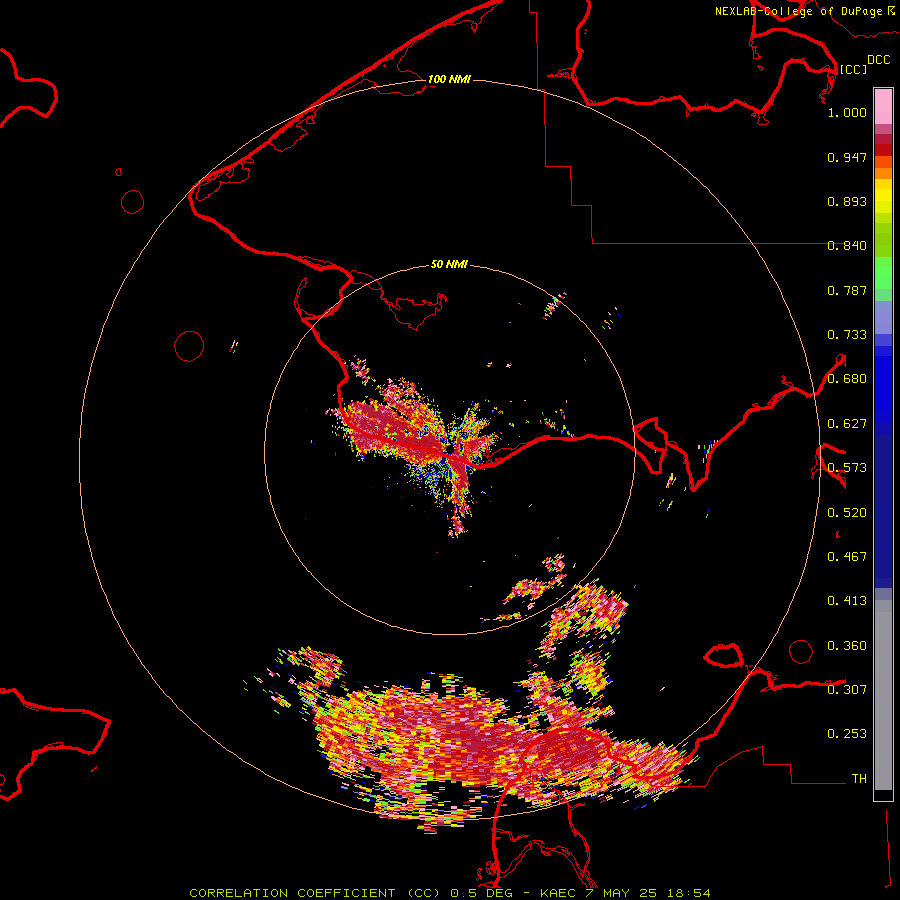Click the Correlation Coefficient KAEC caption
Screen dimensions: 900x900
tap(450, 893)
